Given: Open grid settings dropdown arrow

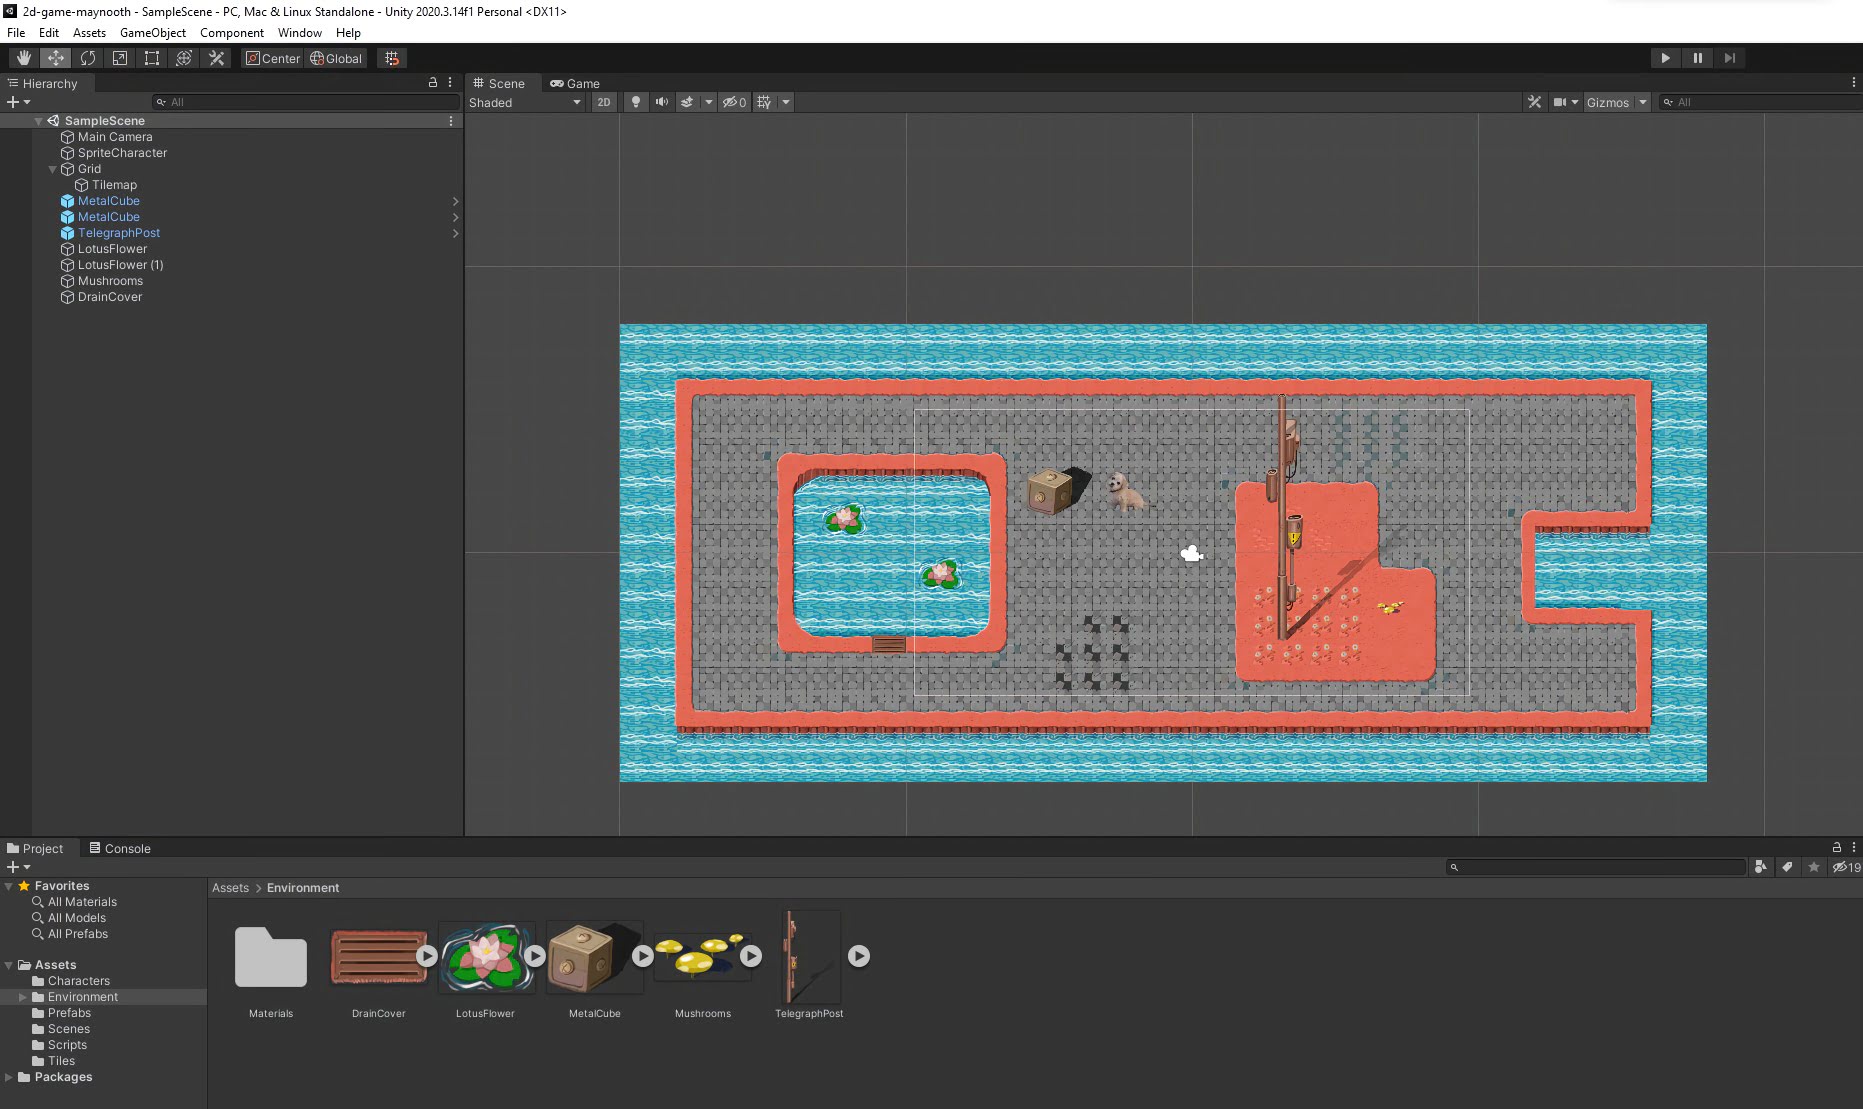Looking at the screenshot, I should pos(786,102).
